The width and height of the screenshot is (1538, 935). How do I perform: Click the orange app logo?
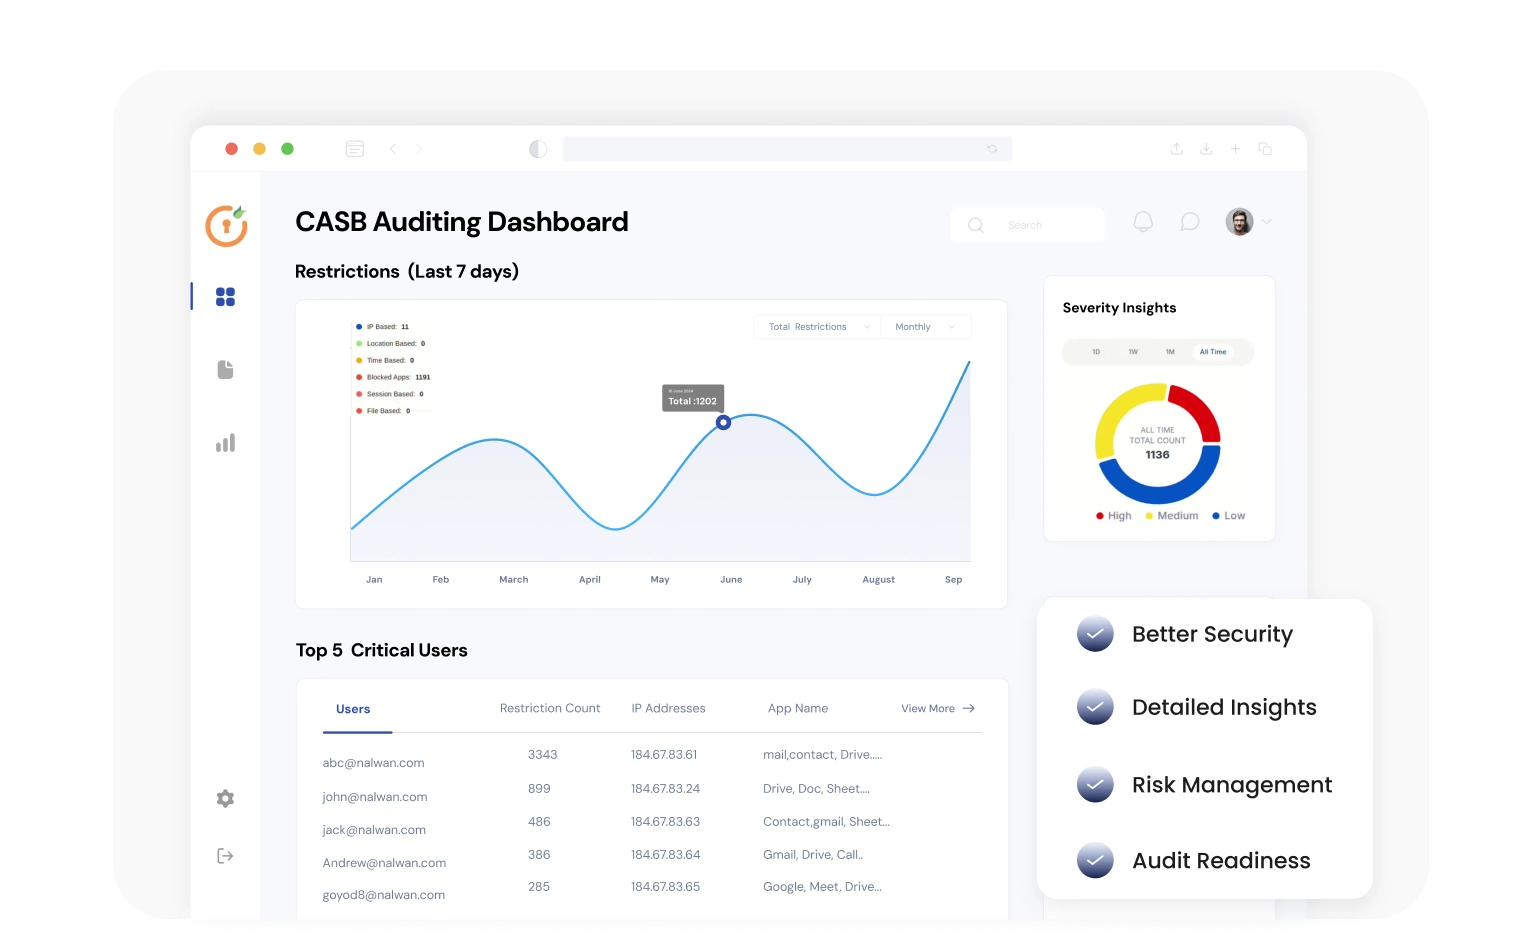click(x=225, y=226)
